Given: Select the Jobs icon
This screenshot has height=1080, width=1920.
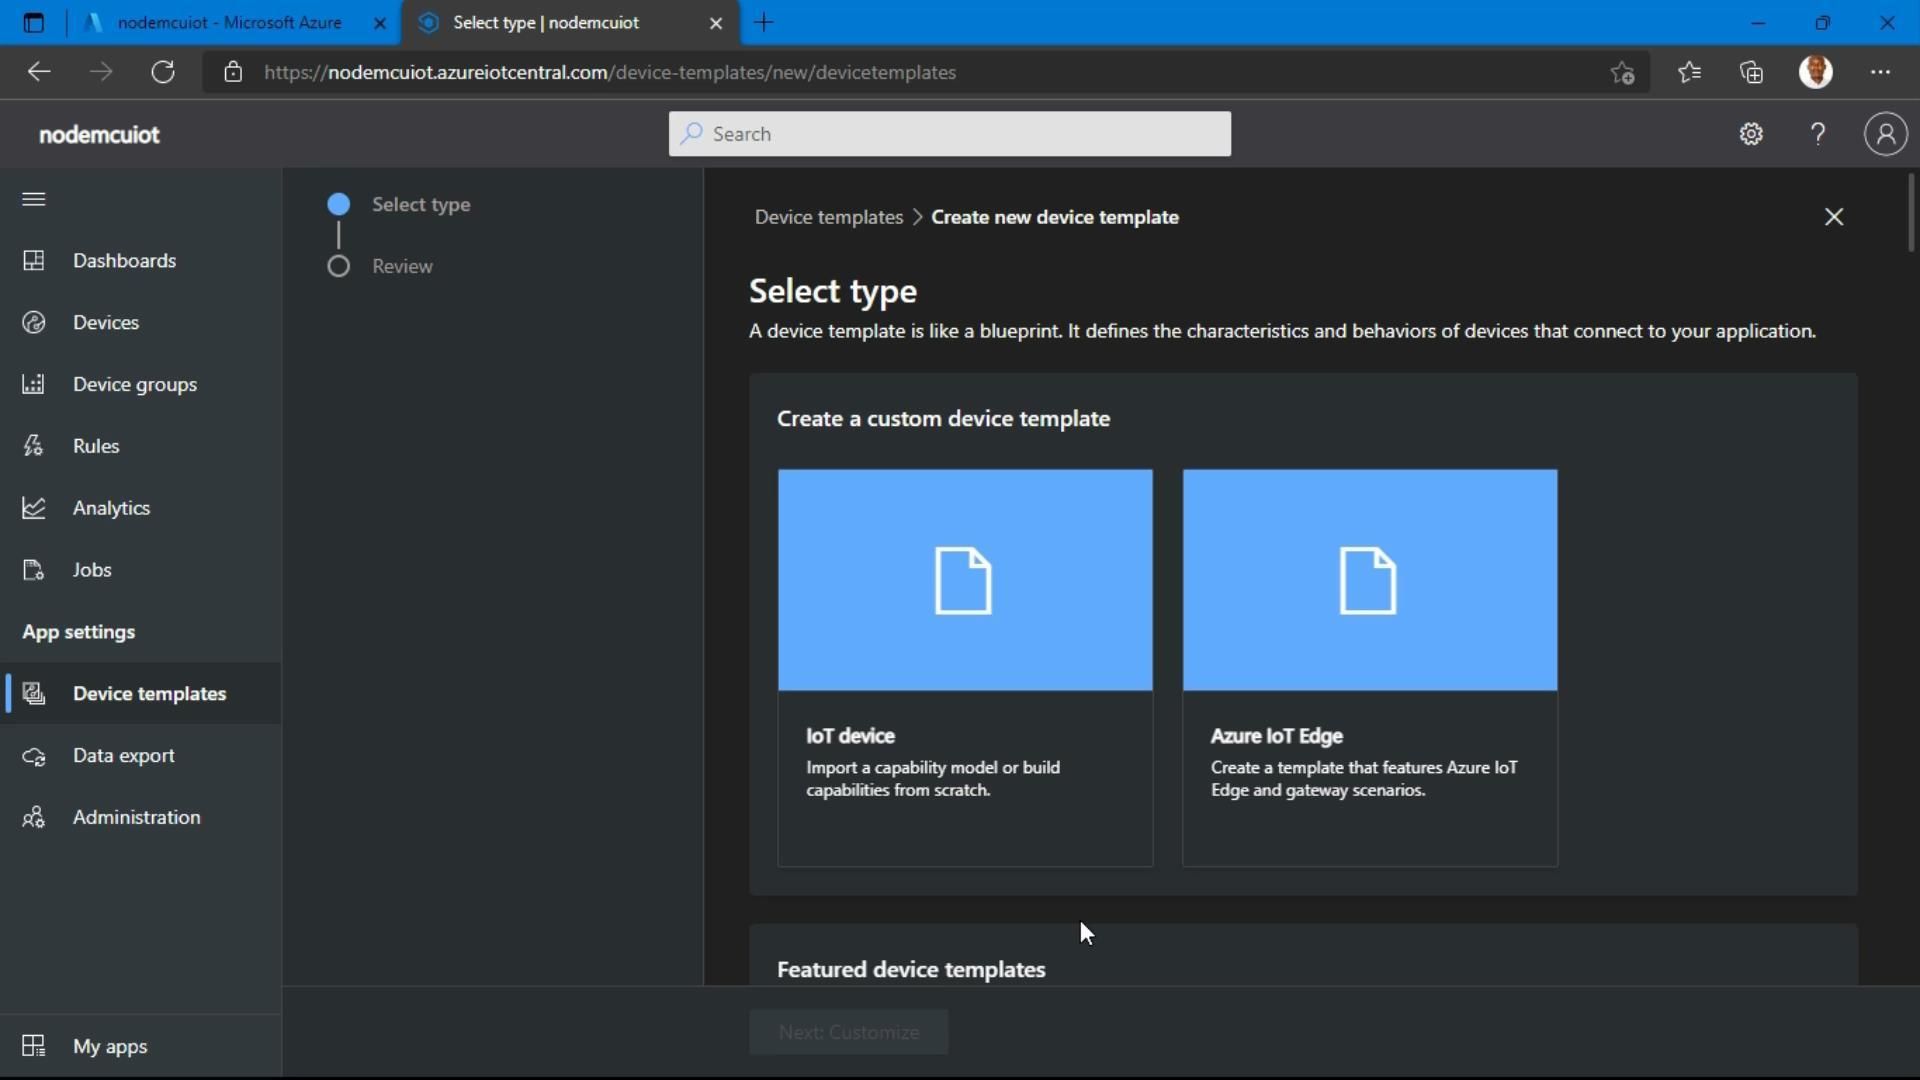Looking at the screenshot, I should [33, 570].
